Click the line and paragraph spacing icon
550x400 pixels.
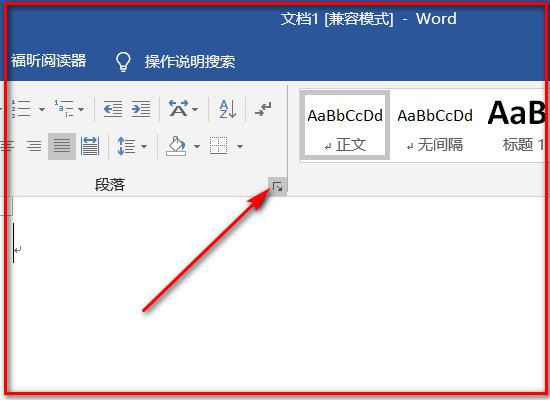coord(126,146)
